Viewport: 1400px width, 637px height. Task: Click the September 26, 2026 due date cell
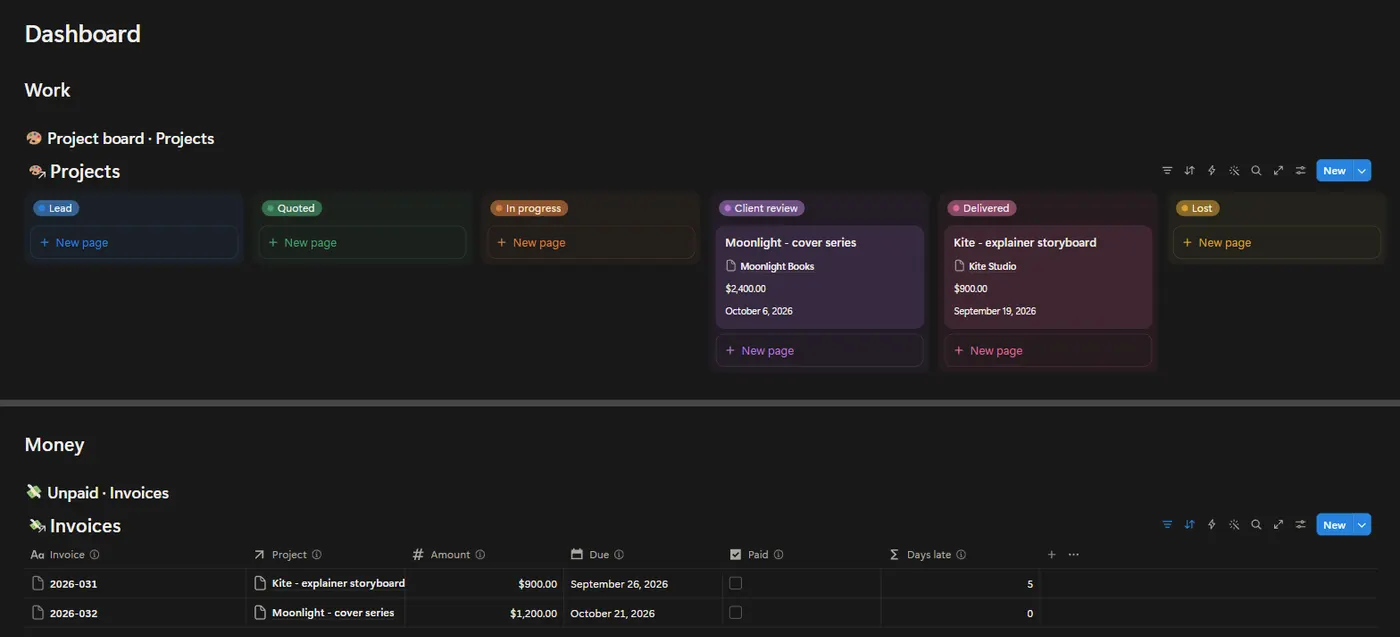(643, 584)
